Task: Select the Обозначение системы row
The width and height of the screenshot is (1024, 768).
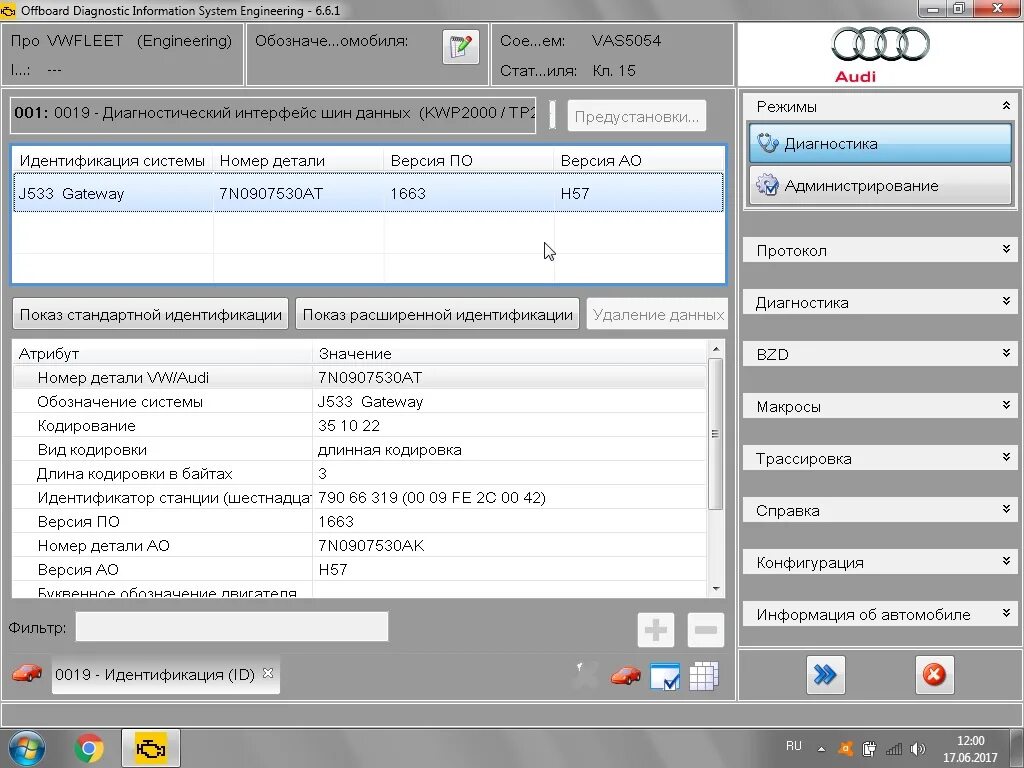Action: click(359, 402)
